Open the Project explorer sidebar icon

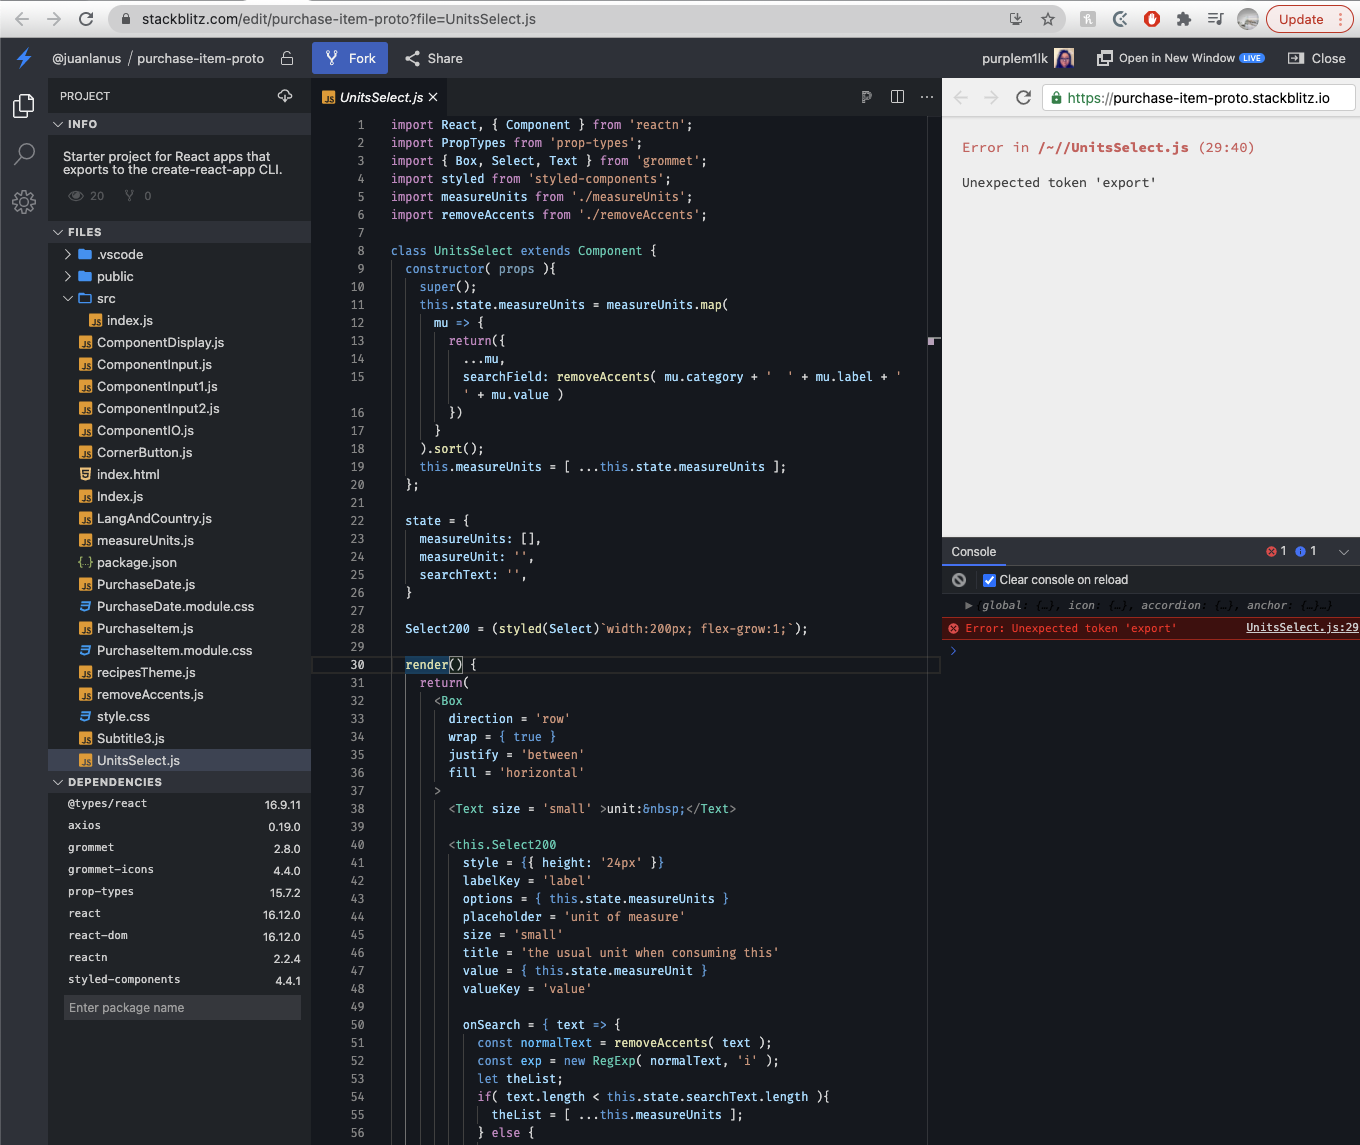point(24,106)
